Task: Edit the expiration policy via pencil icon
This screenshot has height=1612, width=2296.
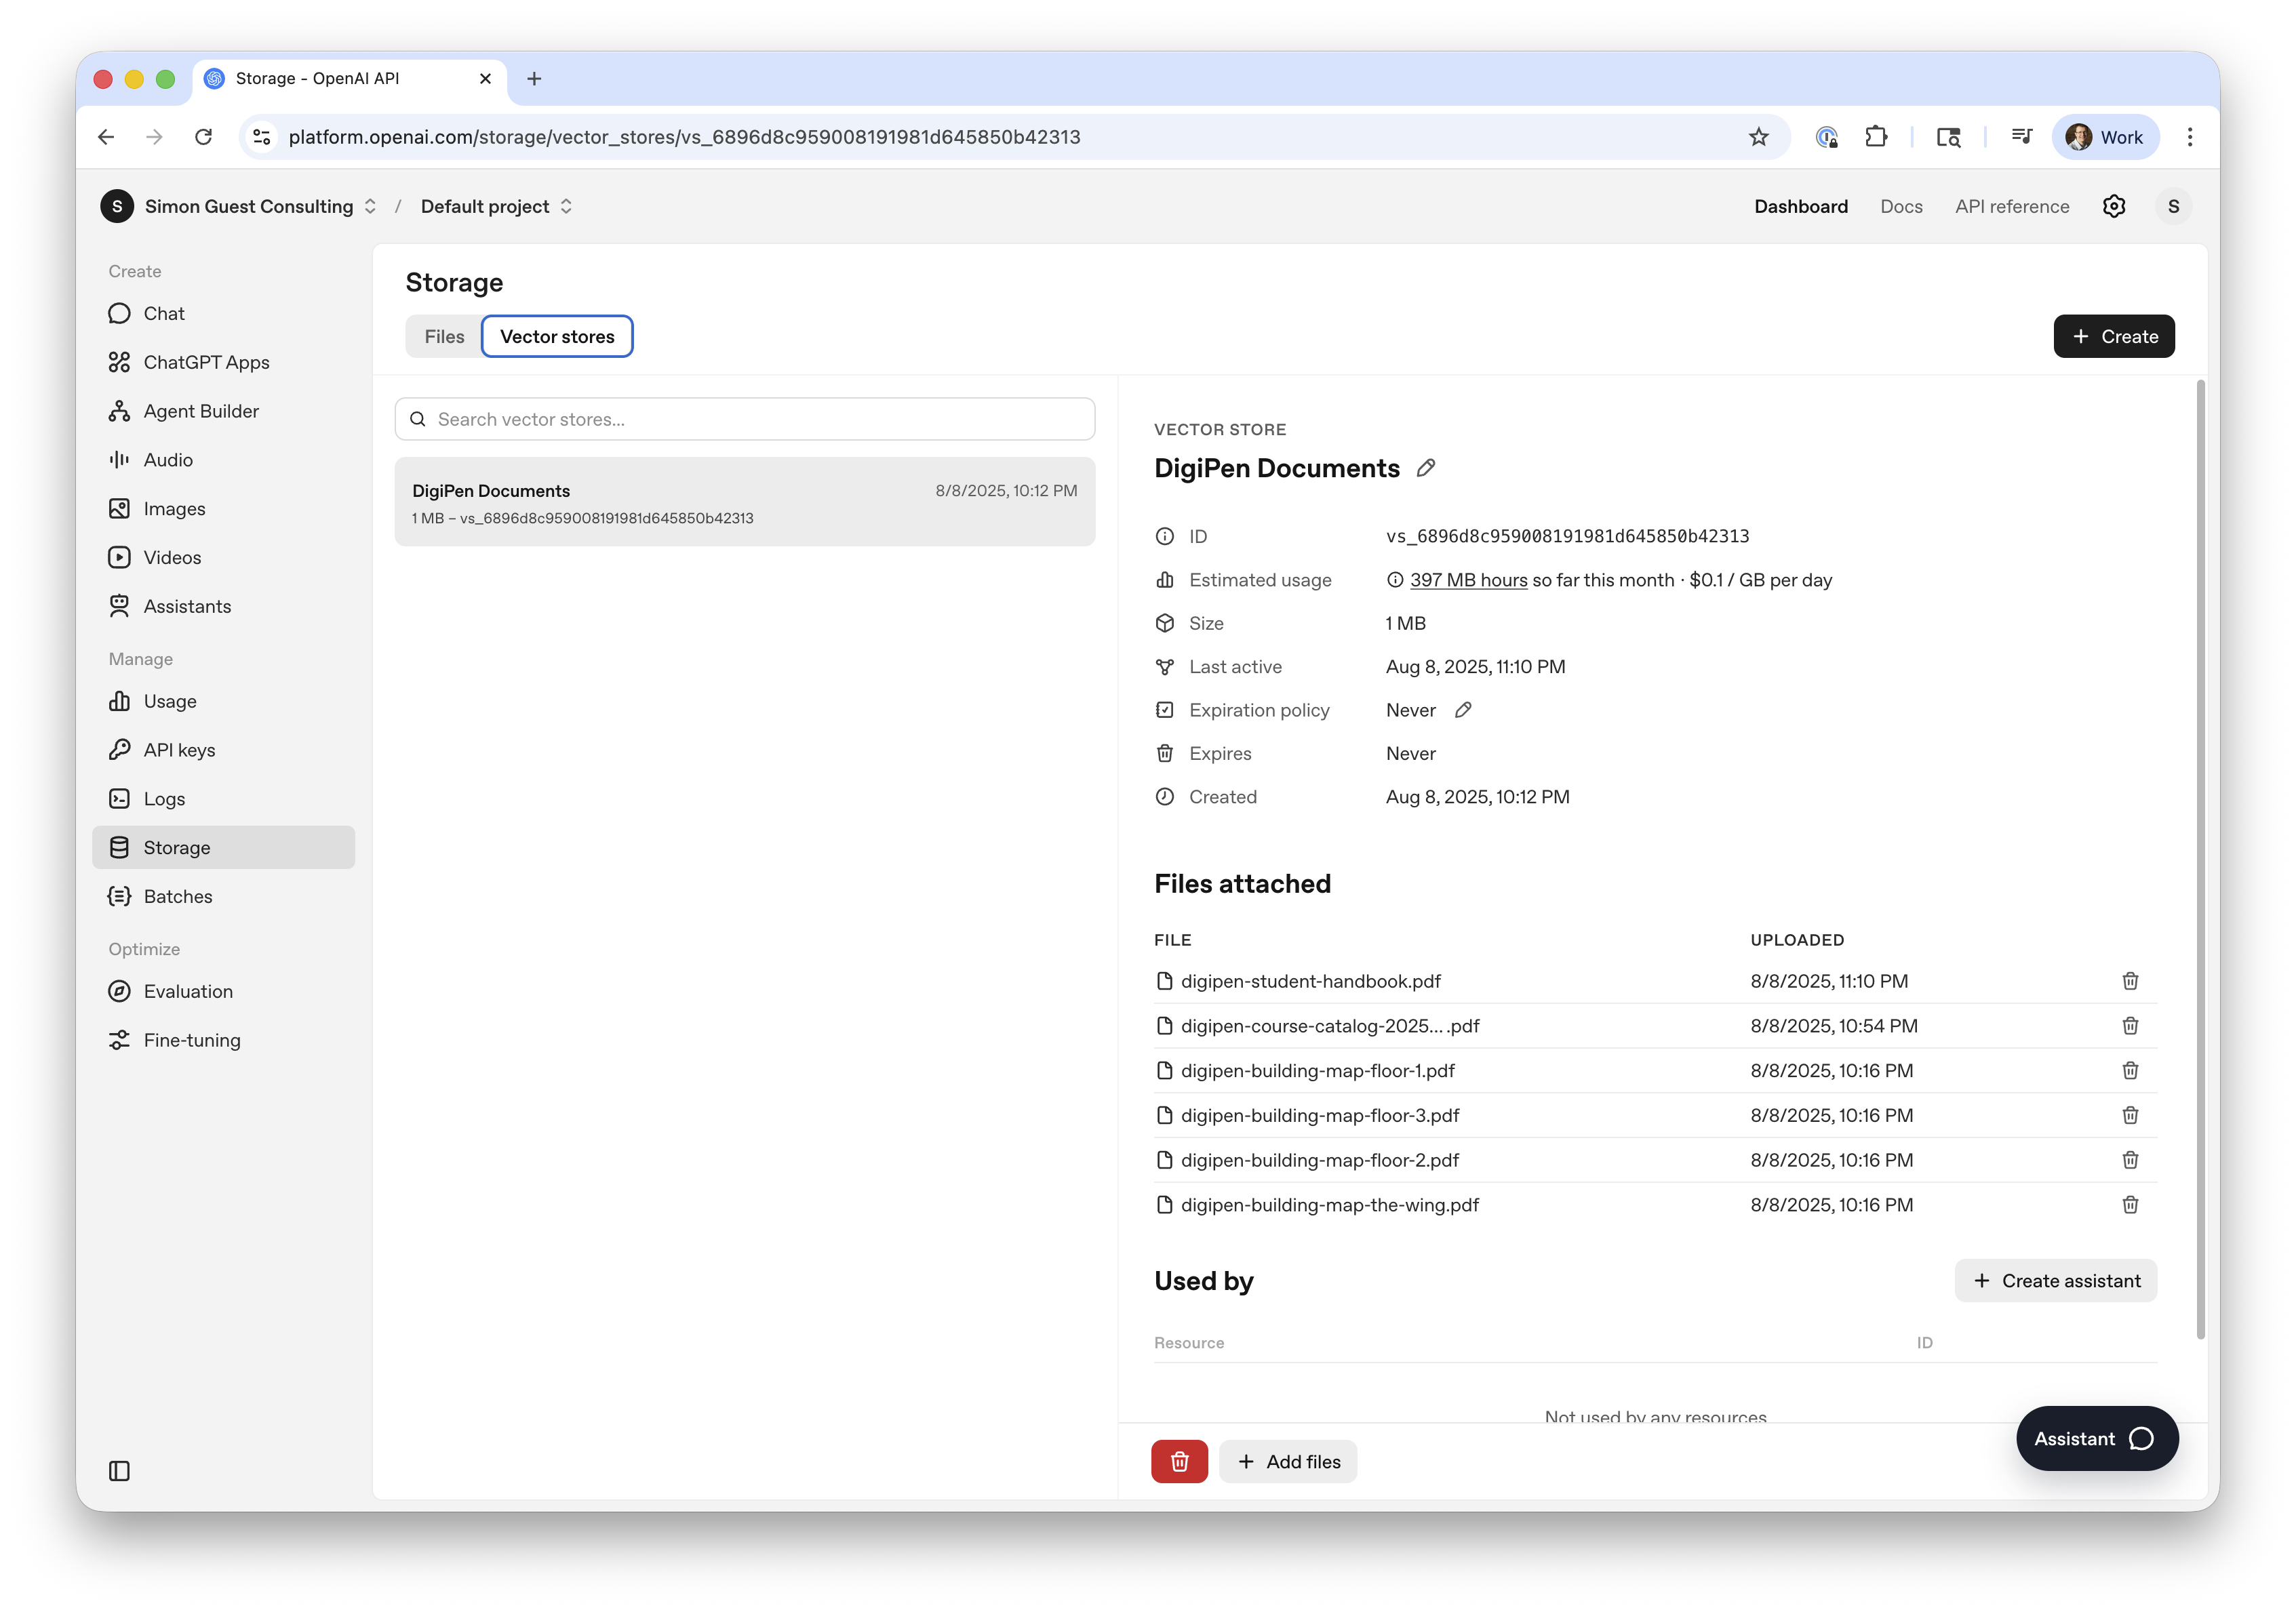Action: [x=1463, y=710]
